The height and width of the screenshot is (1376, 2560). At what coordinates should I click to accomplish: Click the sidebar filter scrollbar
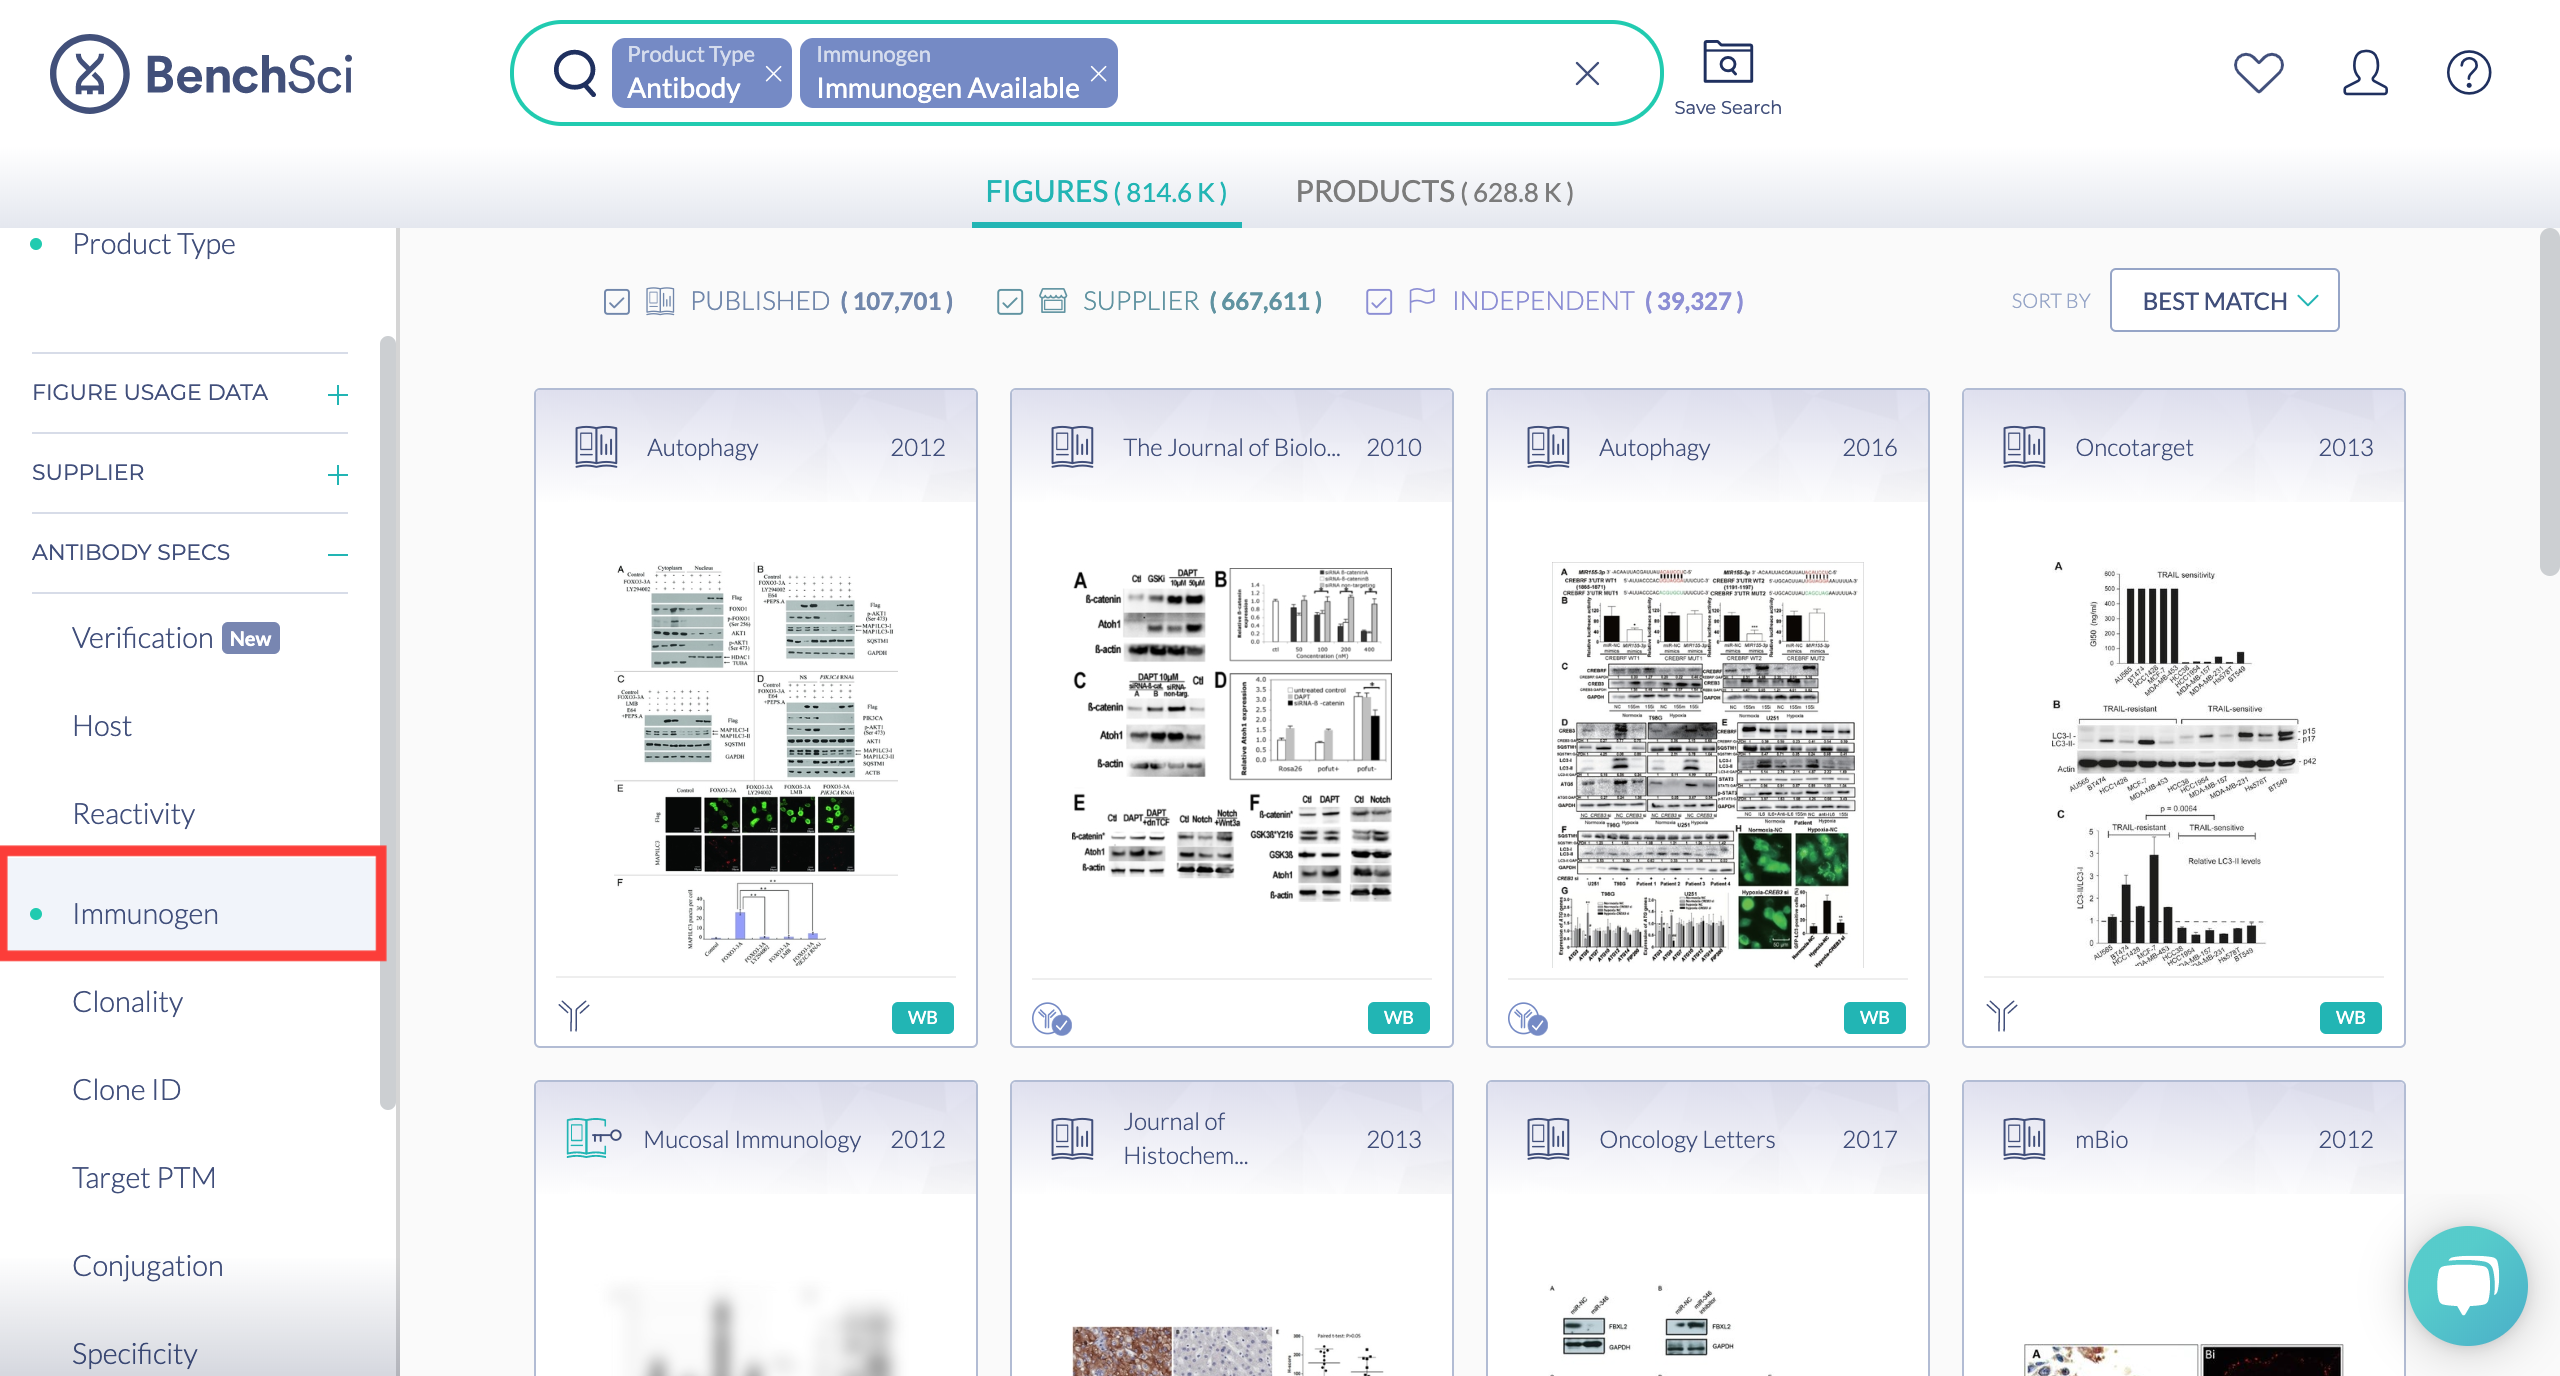[388, 722]
